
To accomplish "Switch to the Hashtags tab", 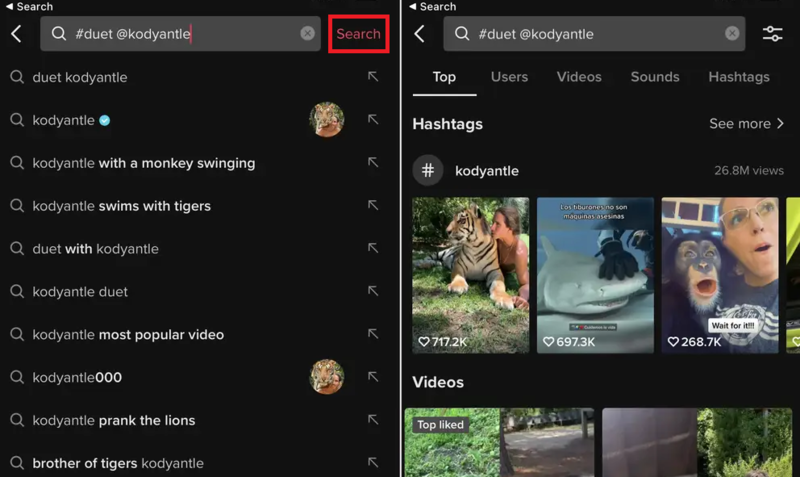I will point(739,77).
